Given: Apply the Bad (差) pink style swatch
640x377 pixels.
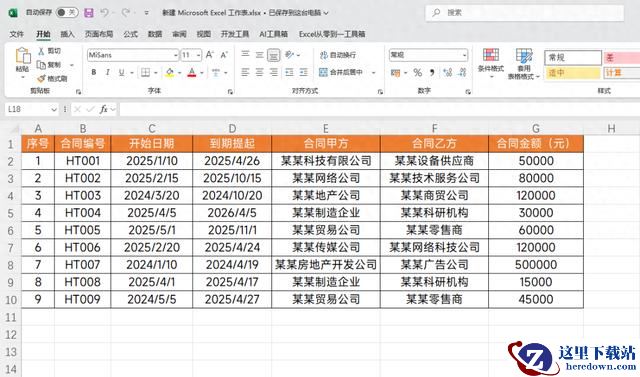Looking at the screenshot, I should (x=622, y=58).
